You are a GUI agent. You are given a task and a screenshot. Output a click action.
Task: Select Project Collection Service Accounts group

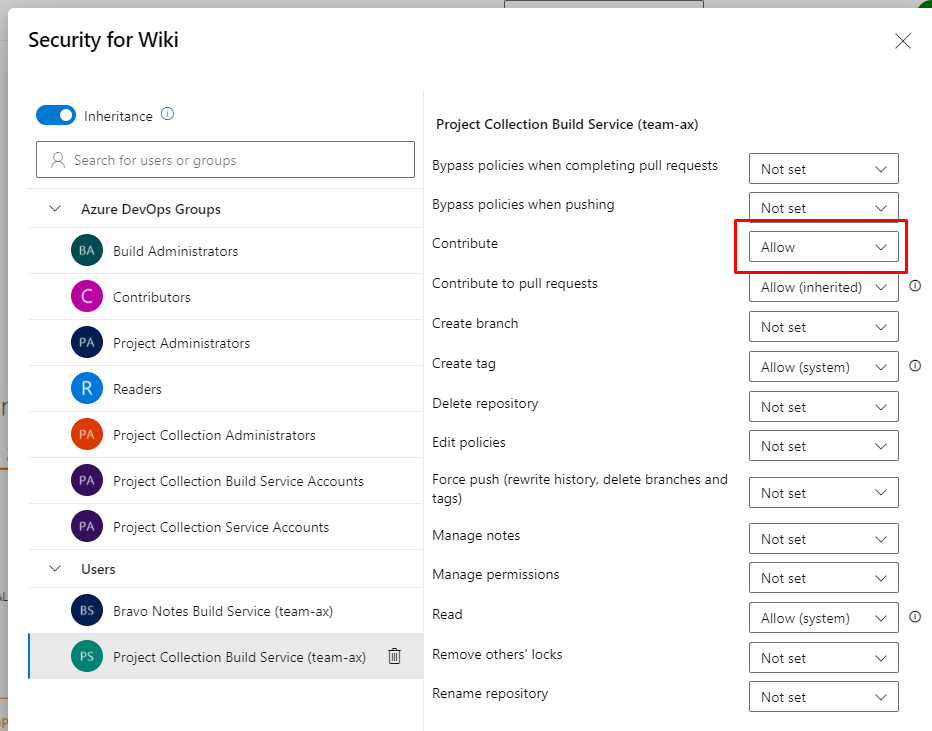click(x=226, y=527)
